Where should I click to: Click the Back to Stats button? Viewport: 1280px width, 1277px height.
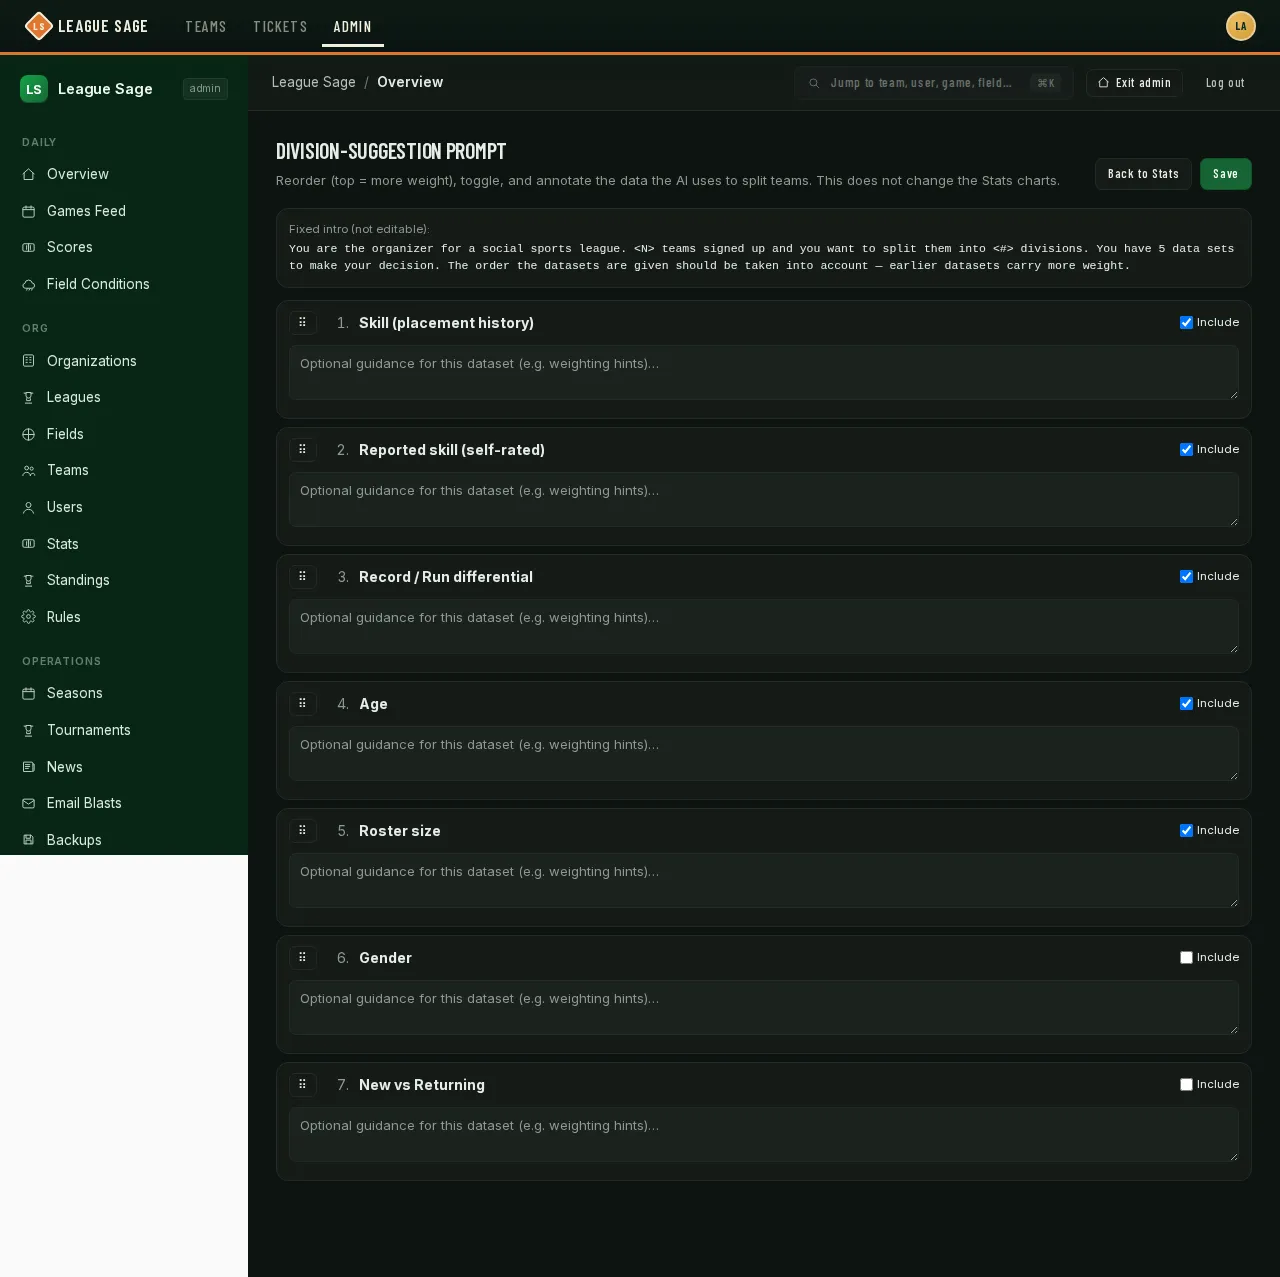[1143, 174]
